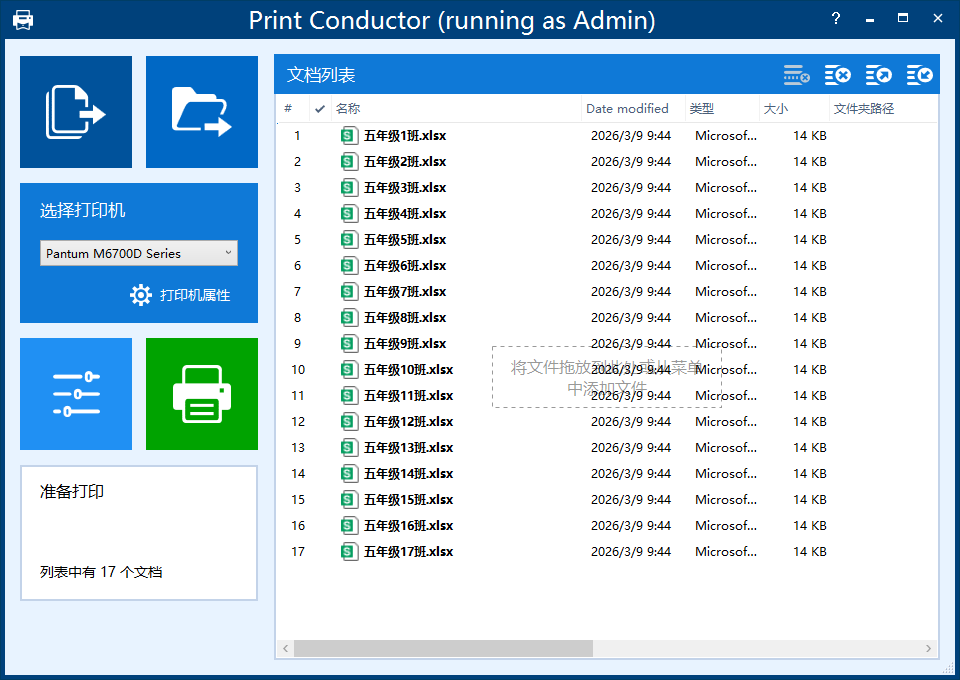Open the print settings sliders tile
This screenshot has width=960, height=680.
click(x=76, y=394)
